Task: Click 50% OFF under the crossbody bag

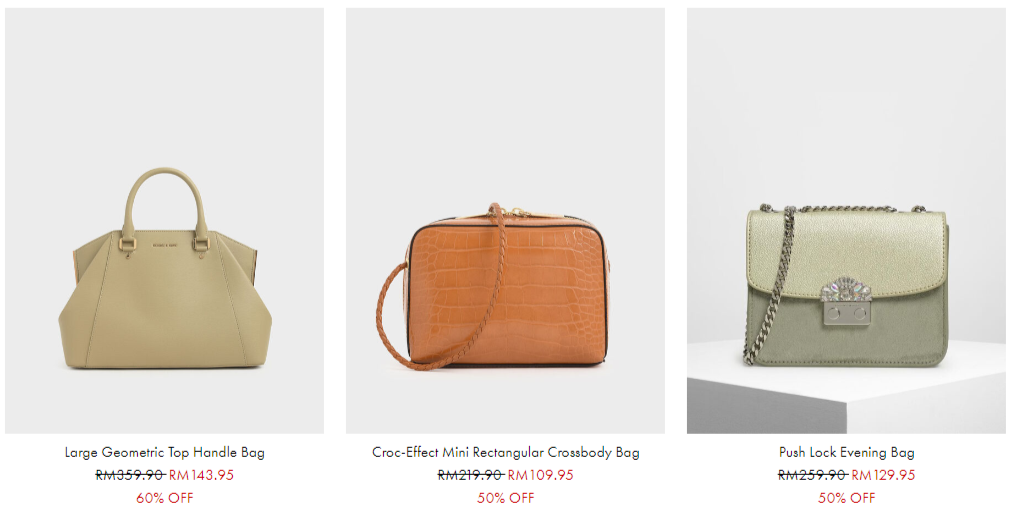Action: (505, 499)
